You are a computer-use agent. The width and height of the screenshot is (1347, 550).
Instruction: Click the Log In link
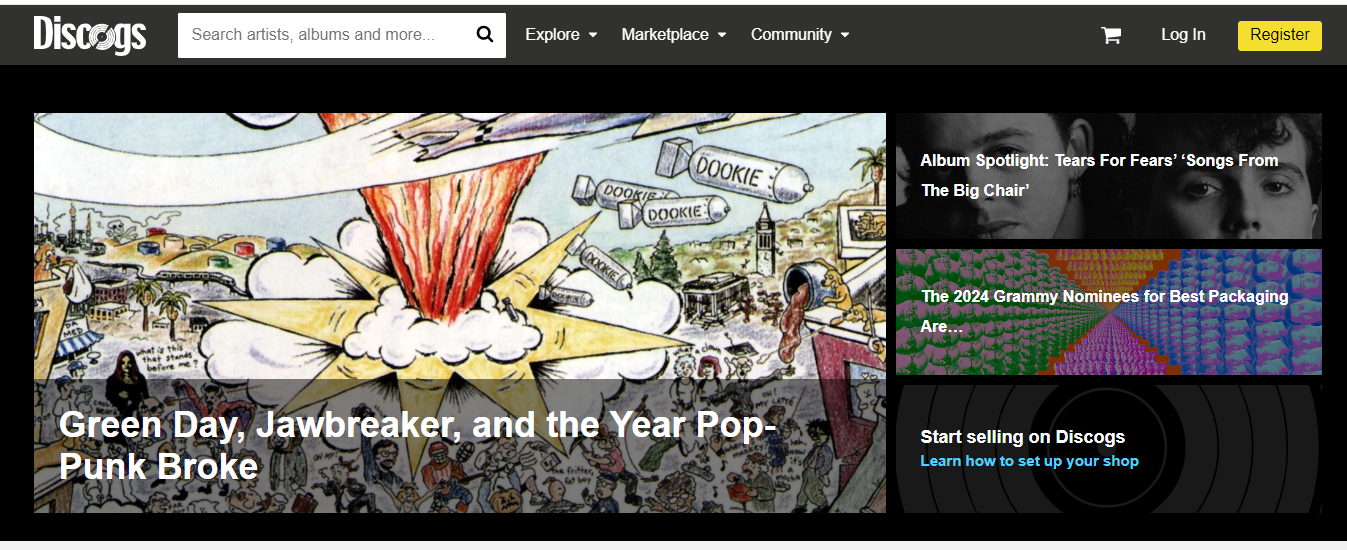click(1183, 34)
